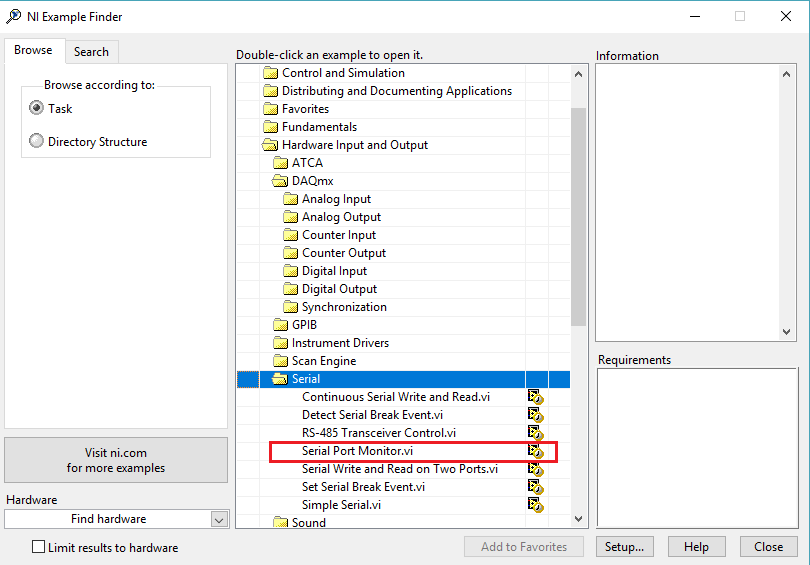The width and height of the screenshot is (810, 565).
Task: Click the Analog Output folder icon
Action: tap(291, 217)
